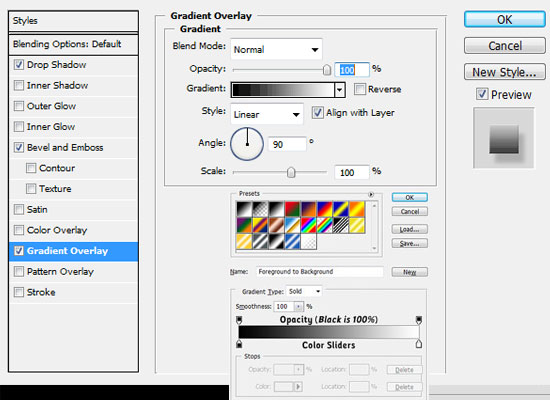Pick the blue and white striped preset
This screenshot has height=400, width=550.
293,242
